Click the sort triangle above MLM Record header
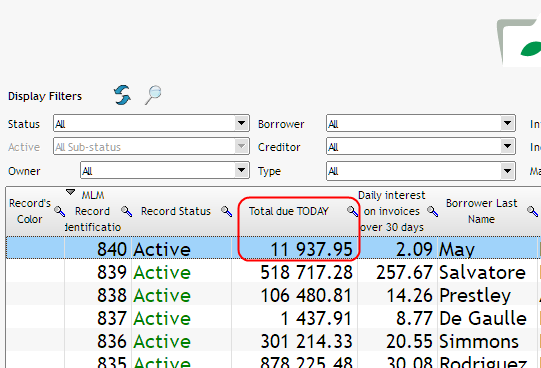541x368 pixels. [70, 192]
